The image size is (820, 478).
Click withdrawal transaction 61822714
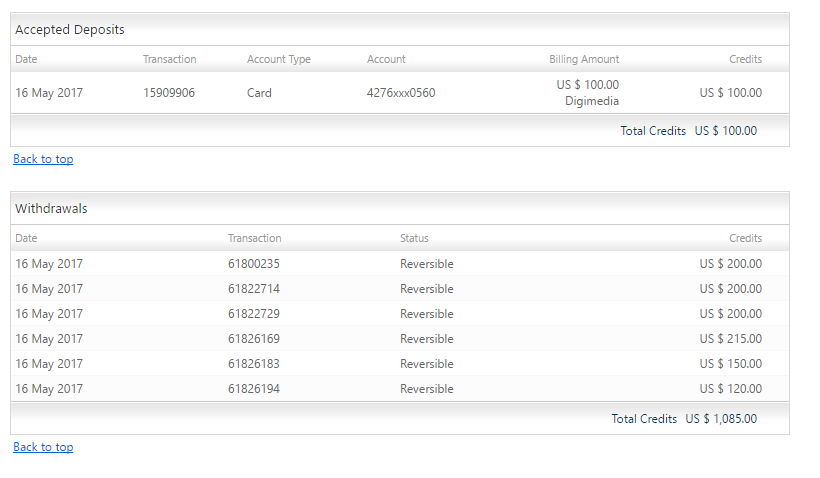point(254,289)
